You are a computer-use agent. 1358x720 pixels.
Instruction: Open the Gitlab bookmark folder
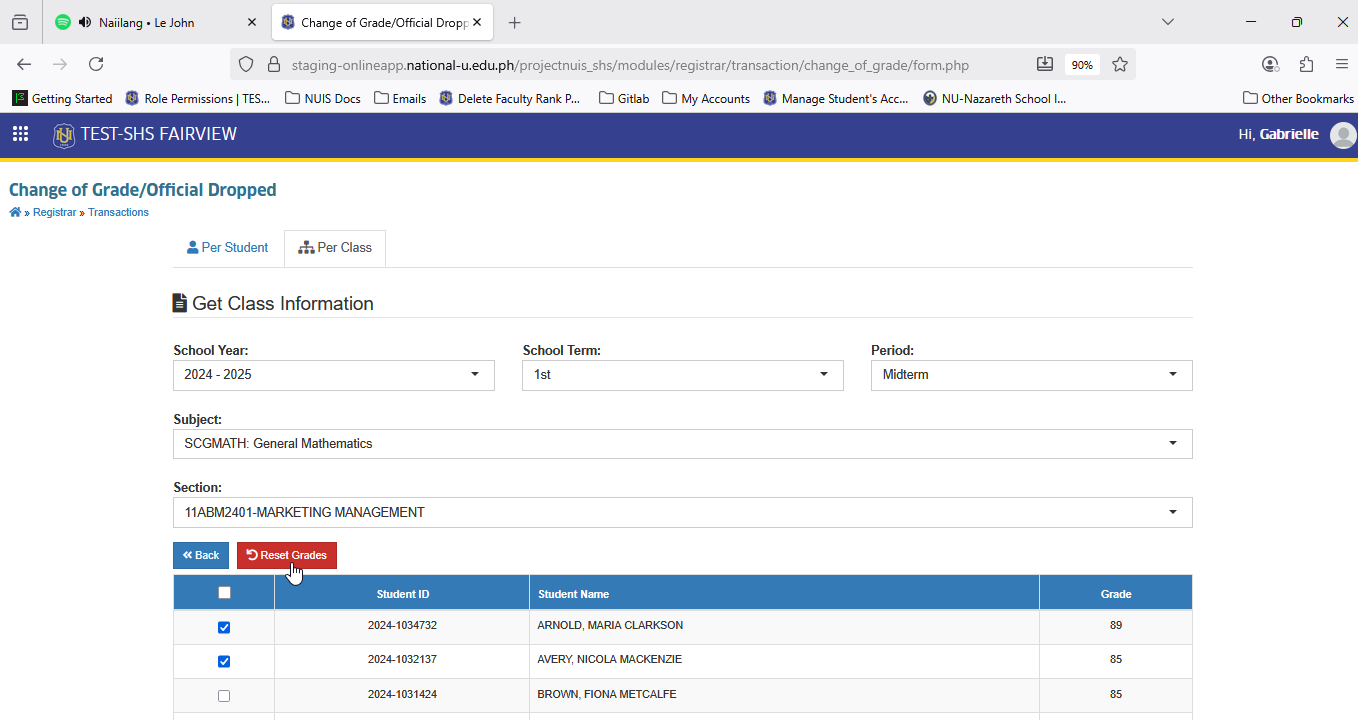tap(624, 98)
